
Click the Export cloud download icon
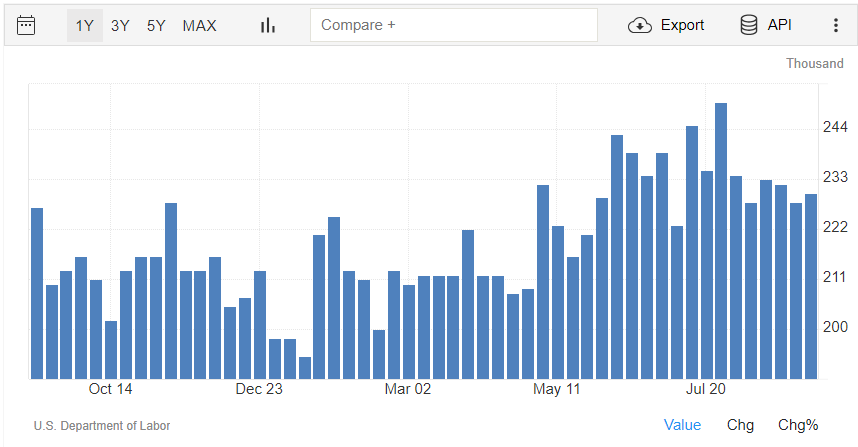tap(640, 25)
